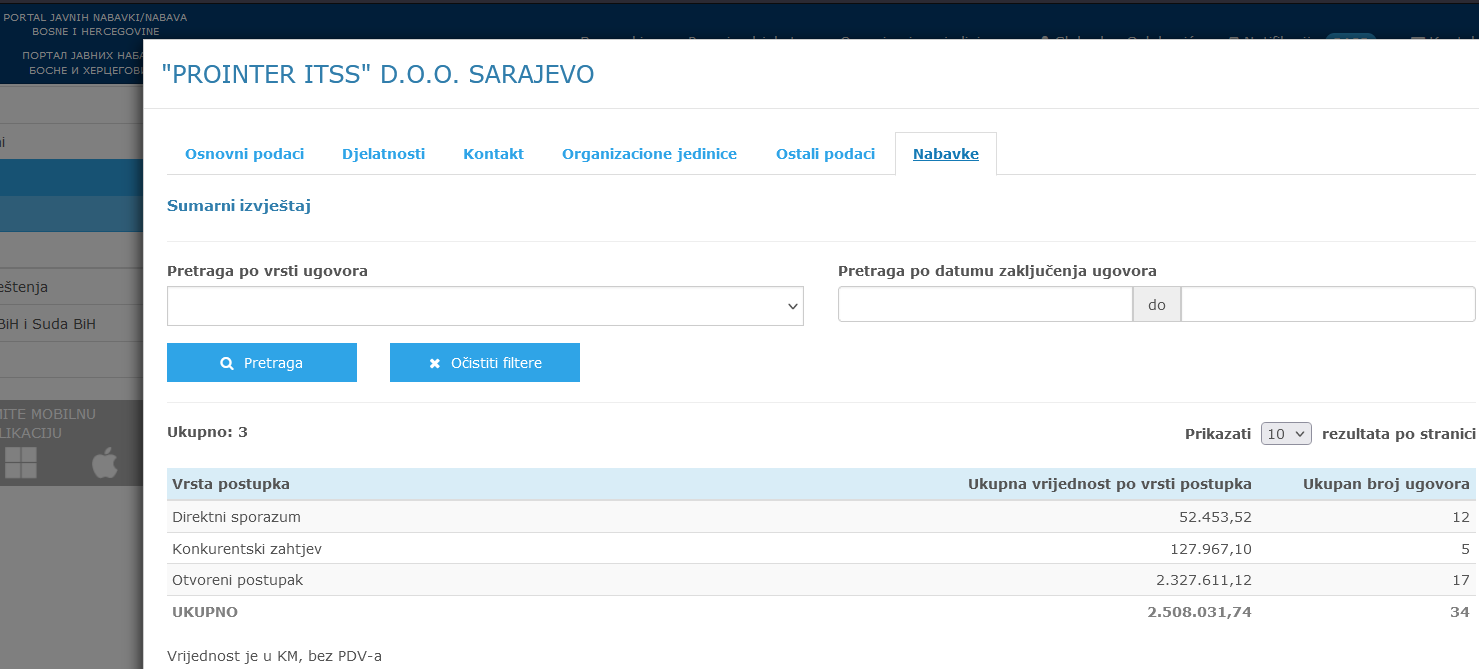Click the Apple store icon in background page
Screen dimensions: 1479x669
coord(105,462)
